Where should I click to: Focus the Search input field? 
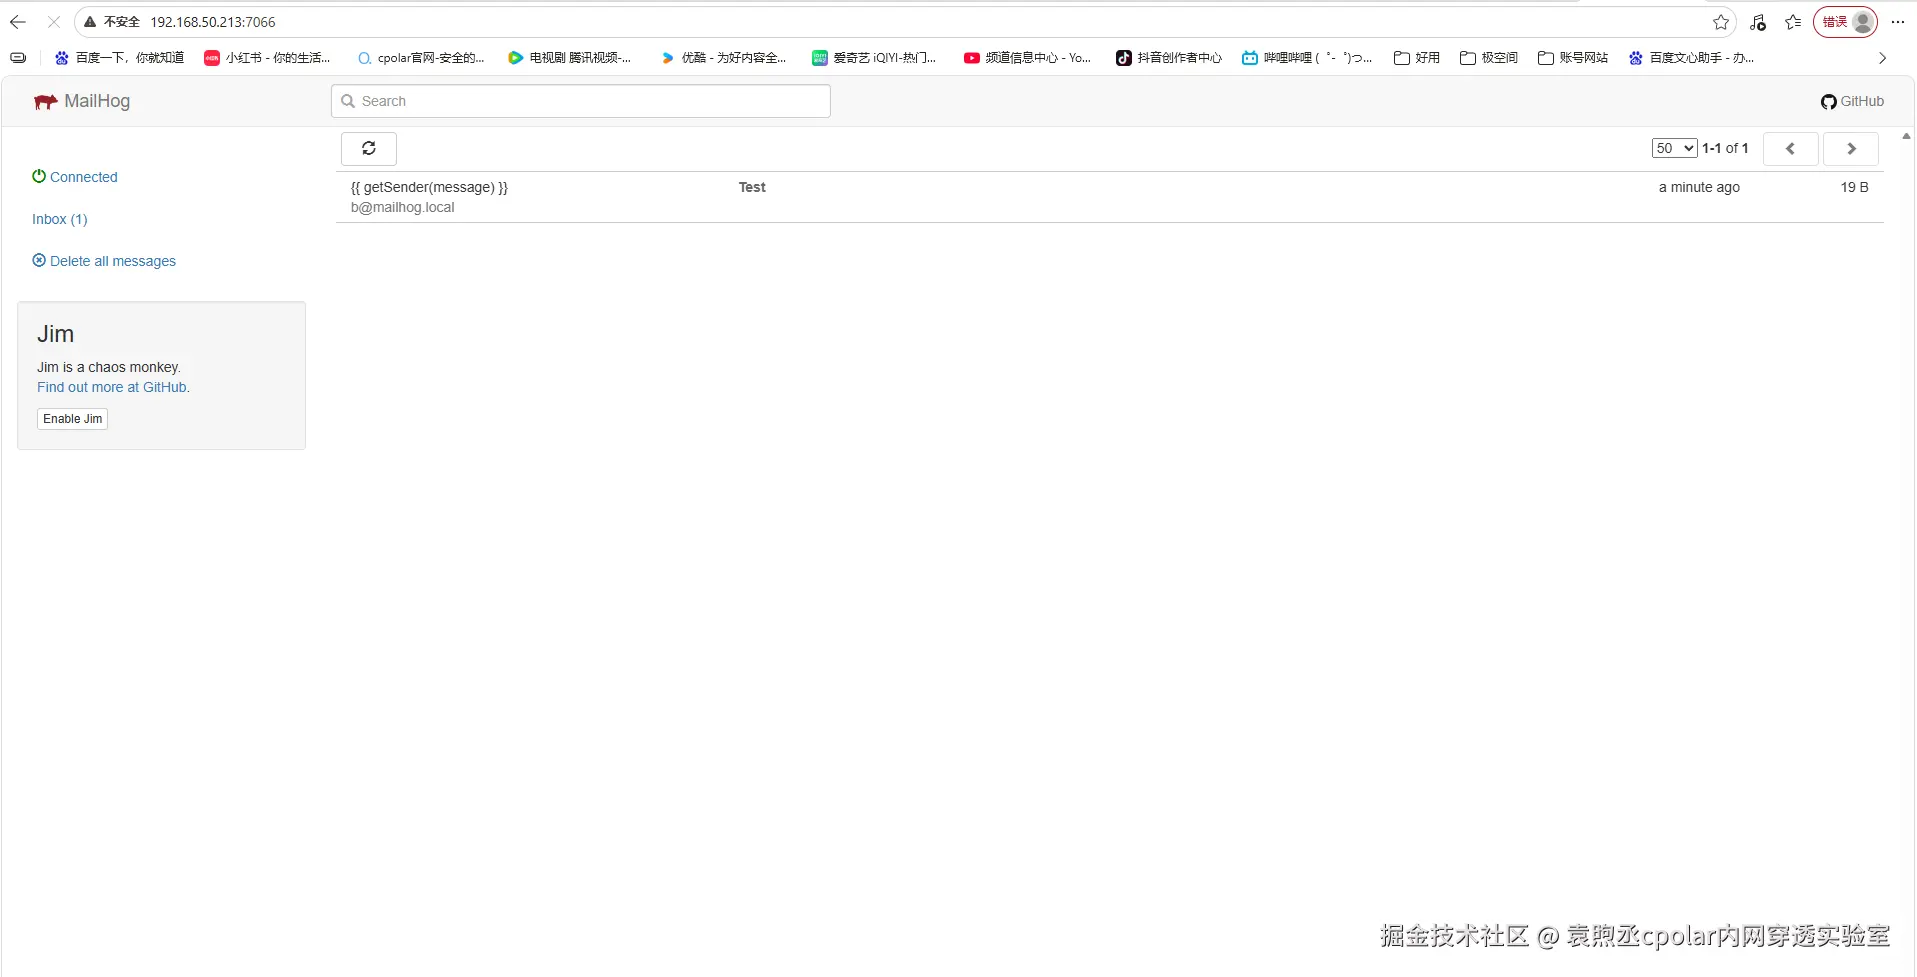(x=581, y=101)
